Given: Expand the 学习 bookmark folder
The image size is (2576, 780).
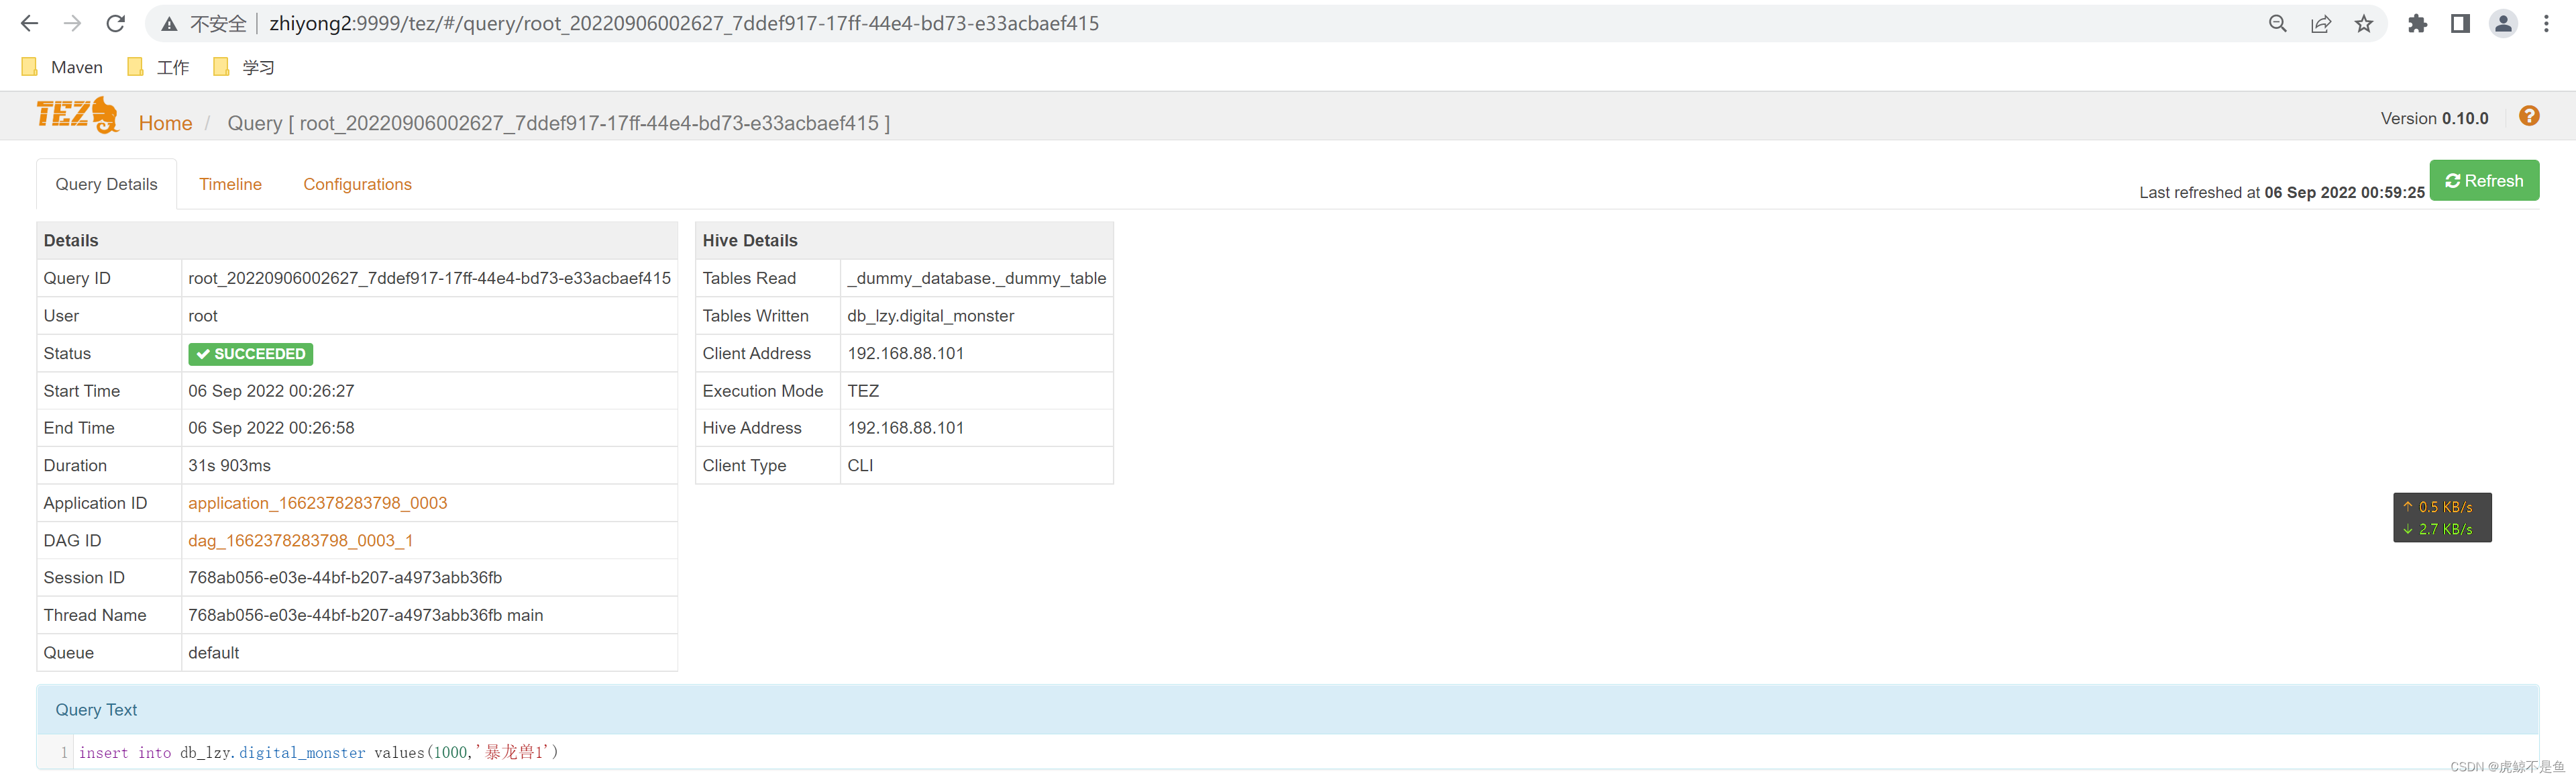Looking at the screenshot, I should click(244, 67).
